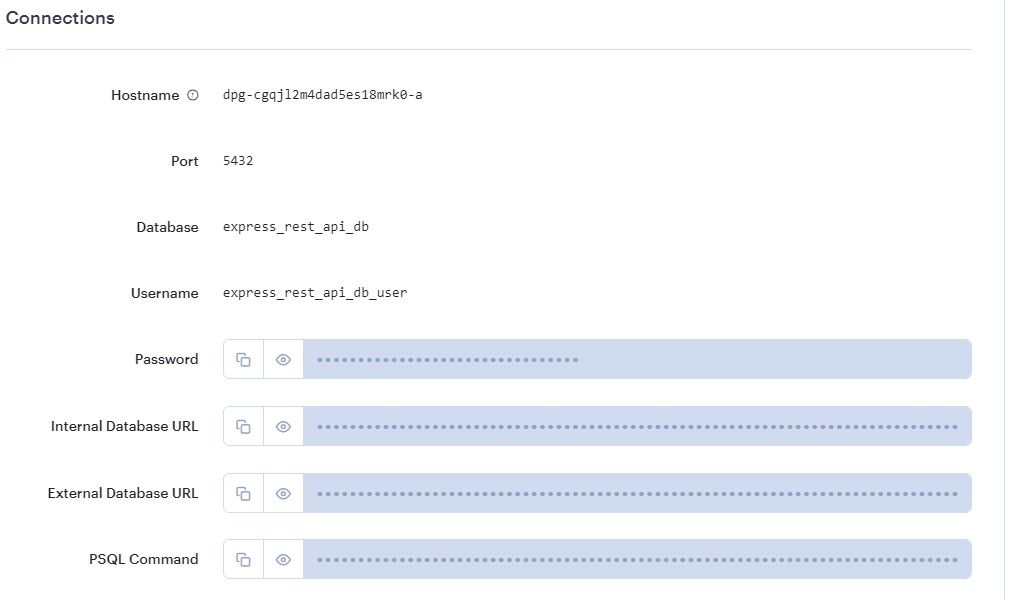Show the External Database URL

click(283, 492)
